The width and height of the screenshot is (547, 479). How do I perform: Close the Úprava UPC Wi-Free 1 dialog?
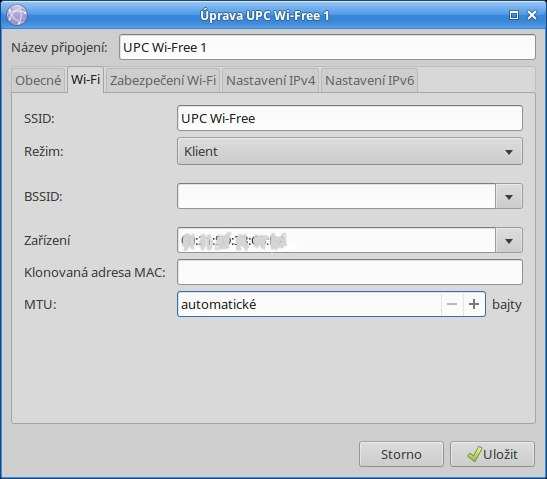[x=532, y=15]
